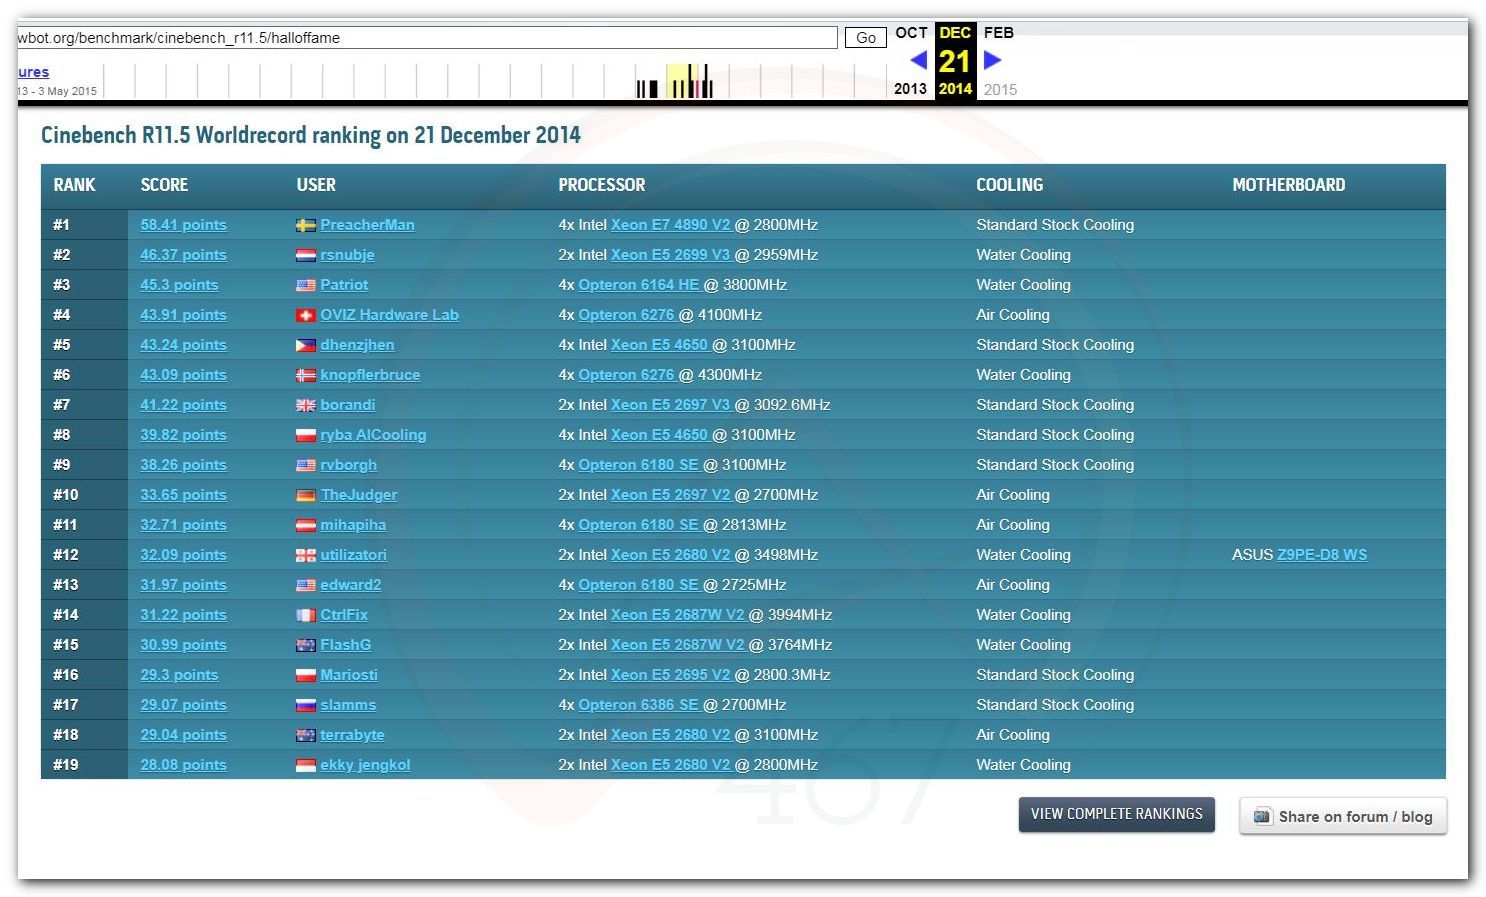This screenshot has height=897, width=1486.
Task: Click the US flag beside edward2
Action: click(306, 586)
